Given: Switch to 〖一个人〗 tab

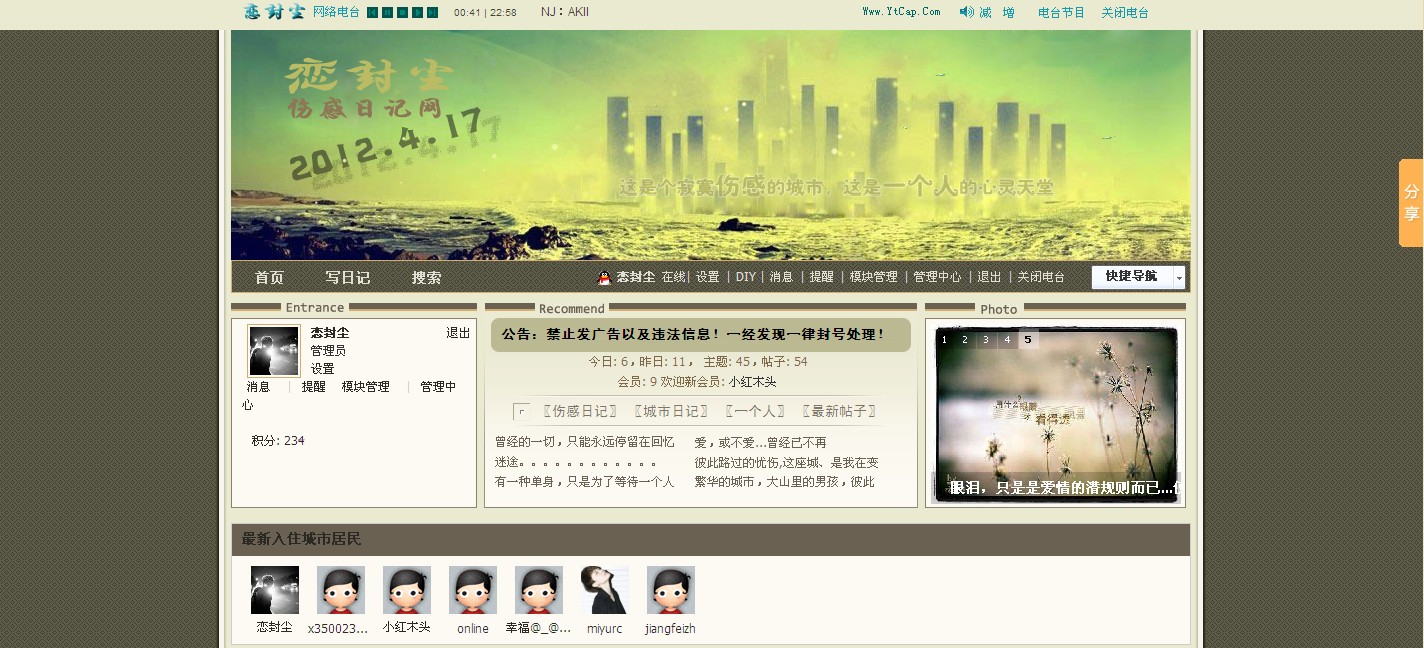Looking at the screenshot, I should 755,411.
